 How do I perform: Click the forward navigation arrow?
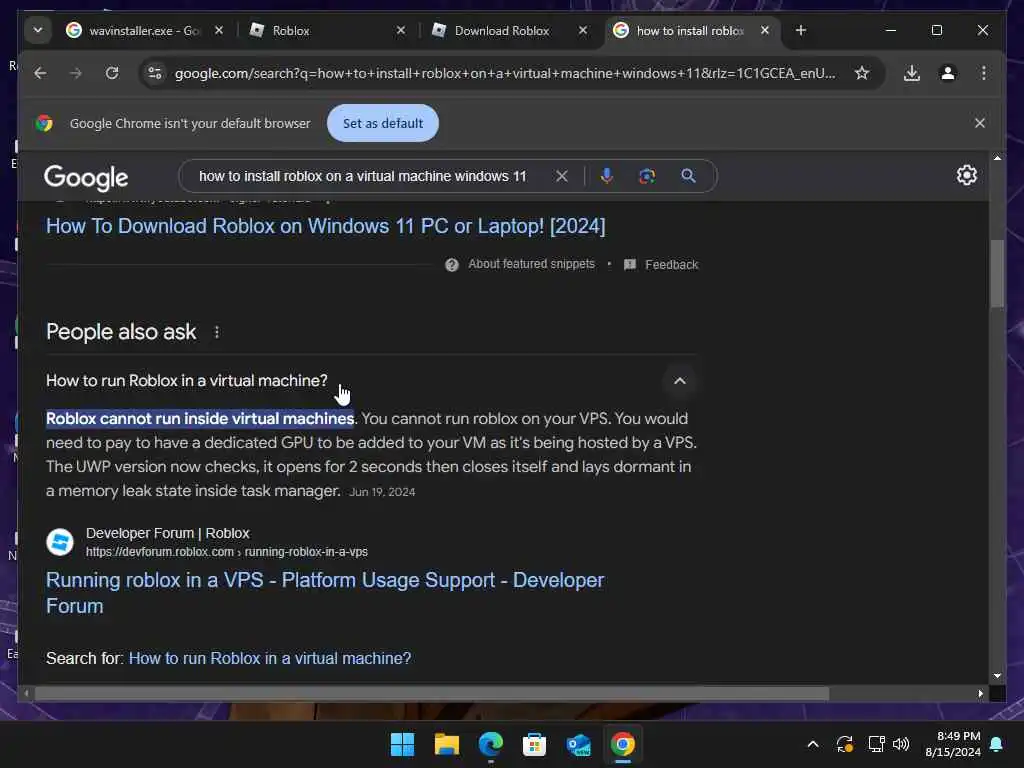pos(76,73)
